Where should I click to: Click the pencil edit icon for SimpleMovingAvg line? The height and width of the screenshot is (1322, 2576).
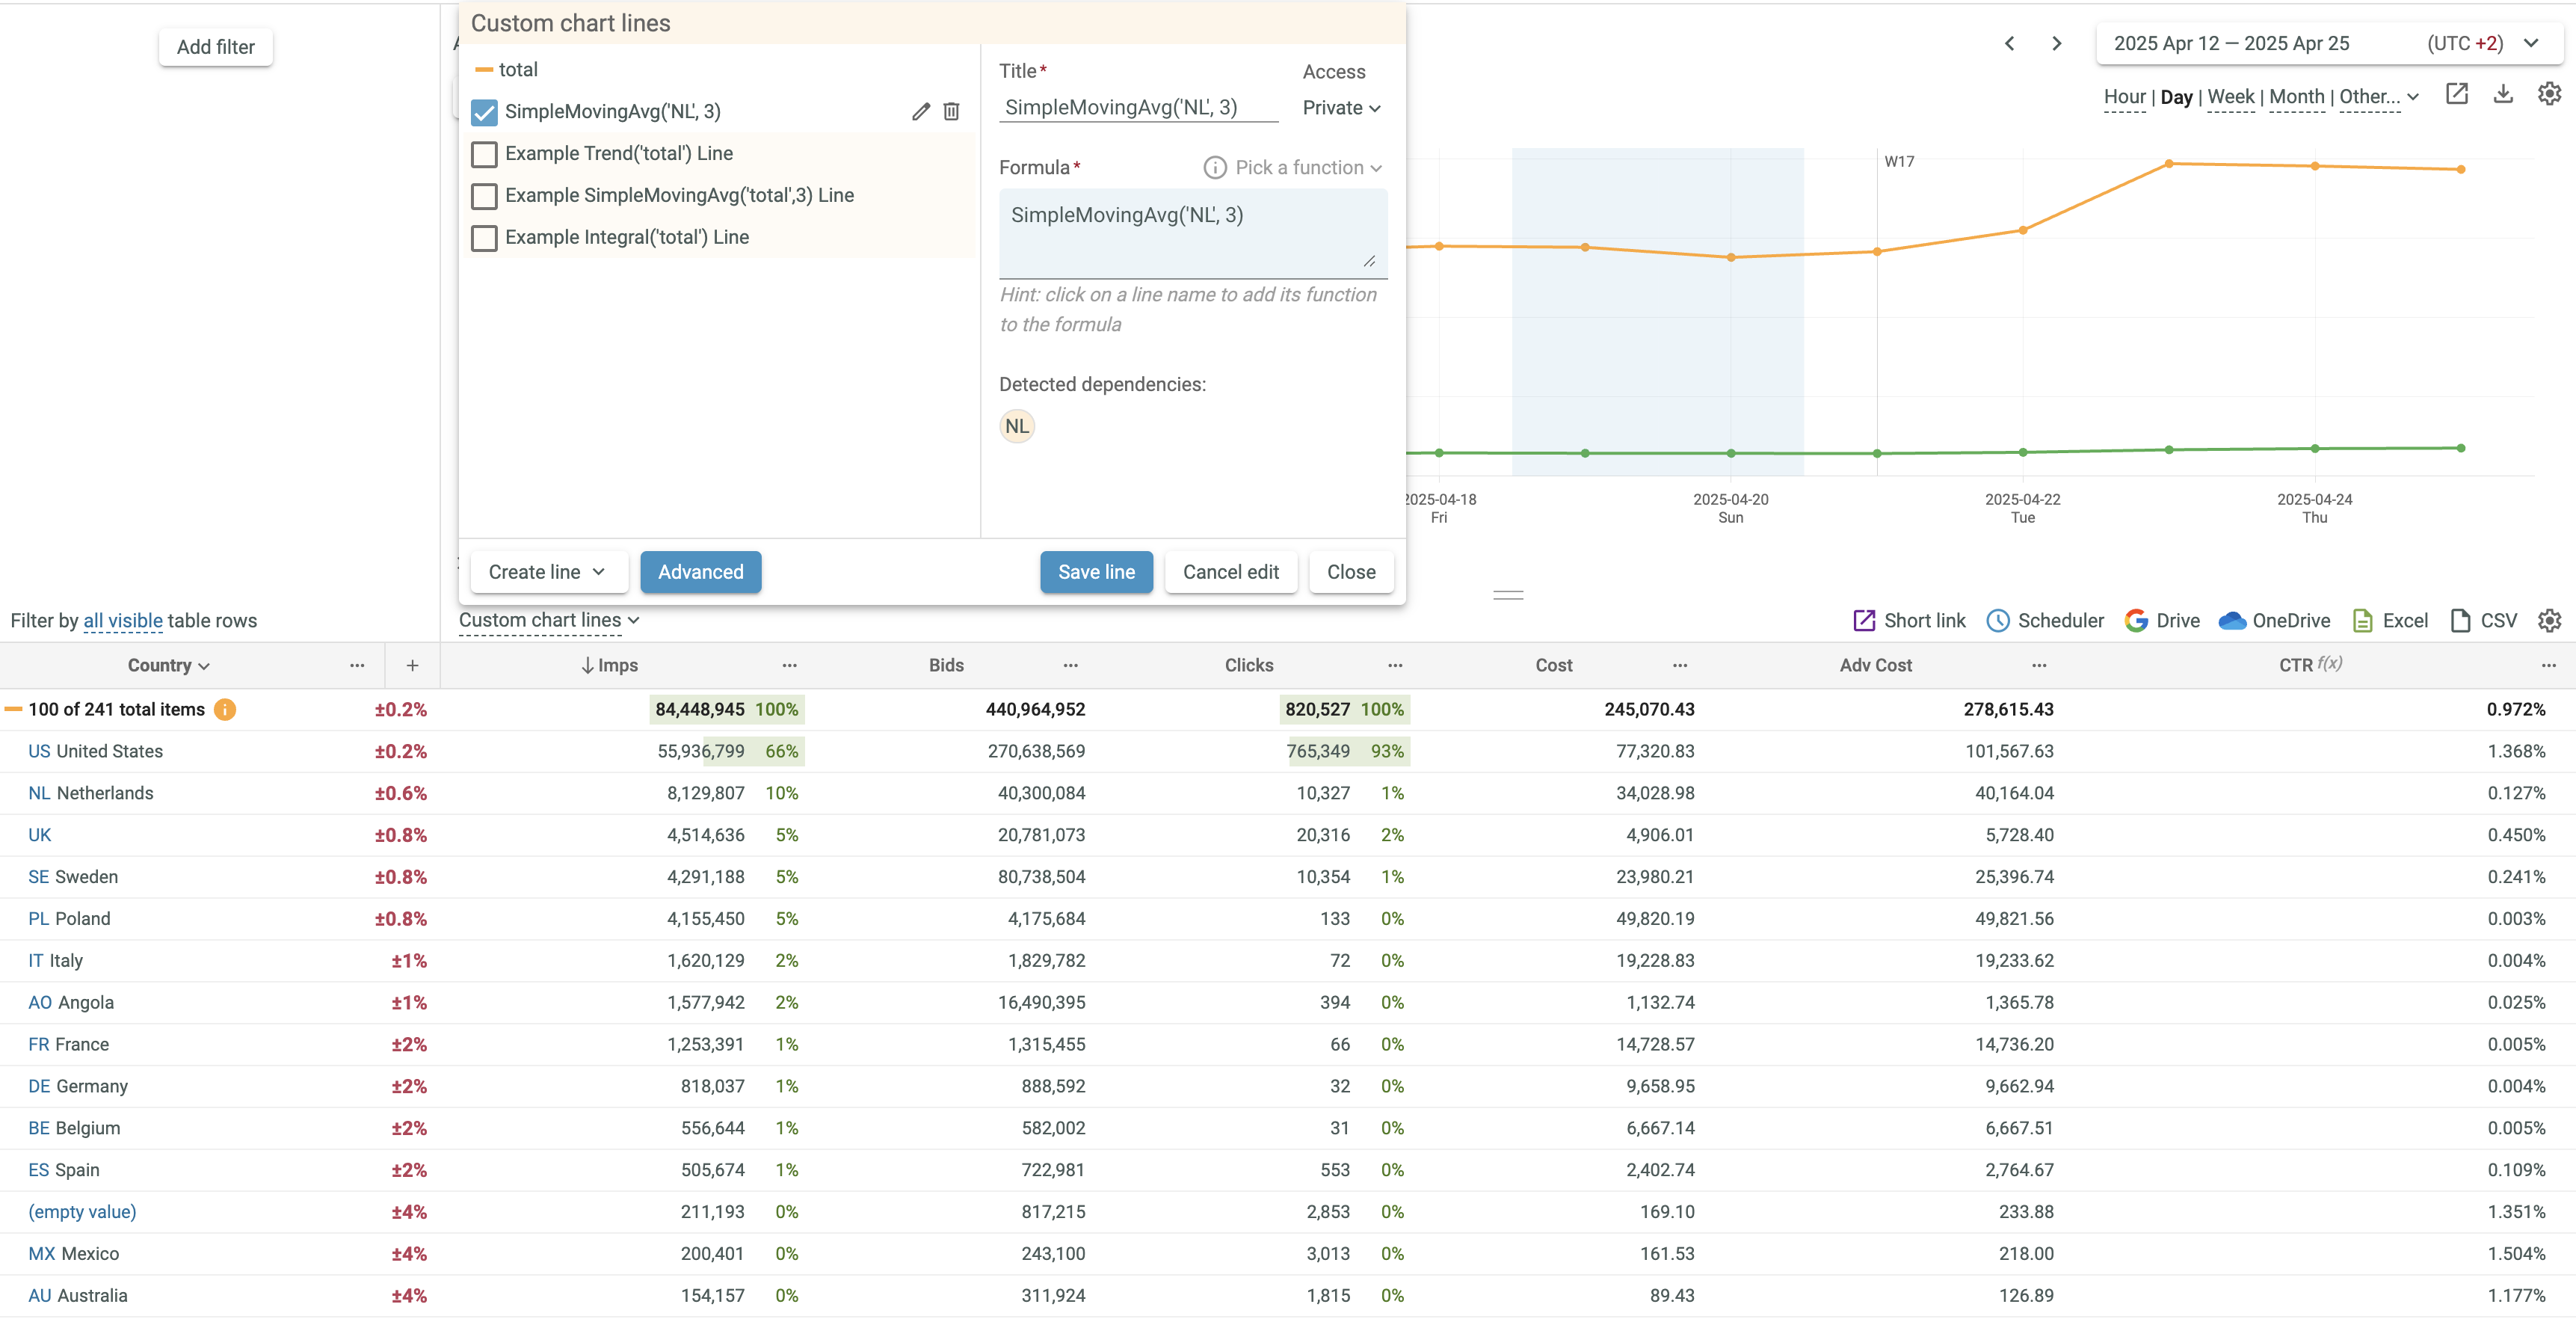(920, 111)
